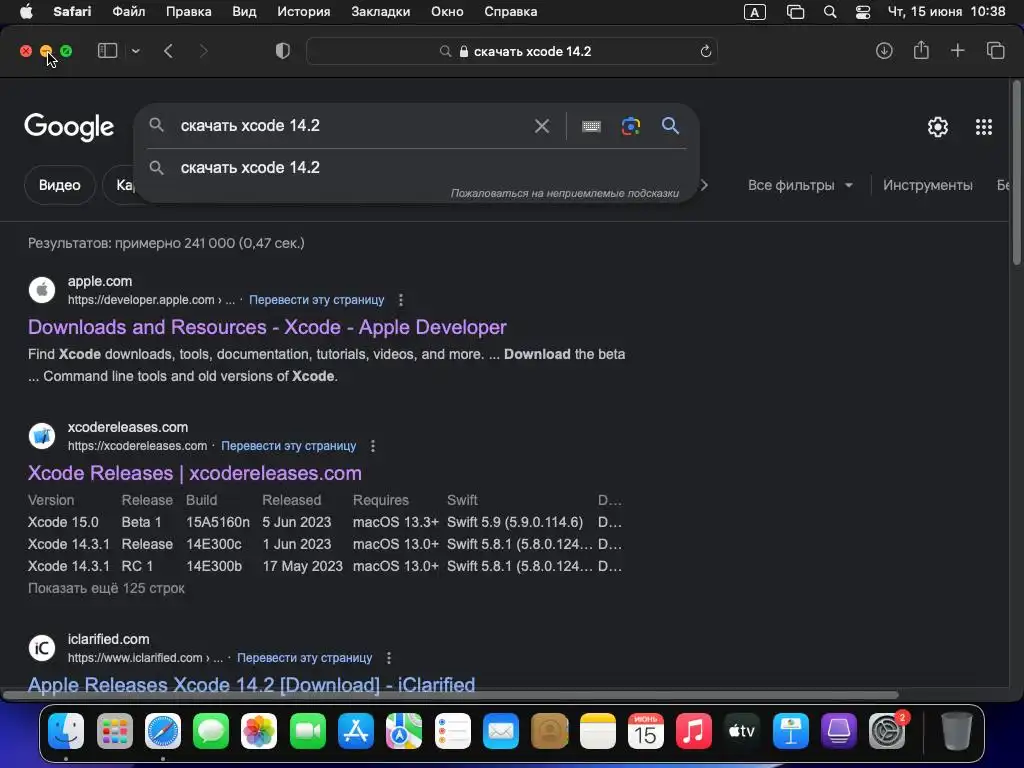The height and width of the screenshot is (768, 1024).
Task: Show downloads in the Safari toolbar
Action: click(884, 51)
